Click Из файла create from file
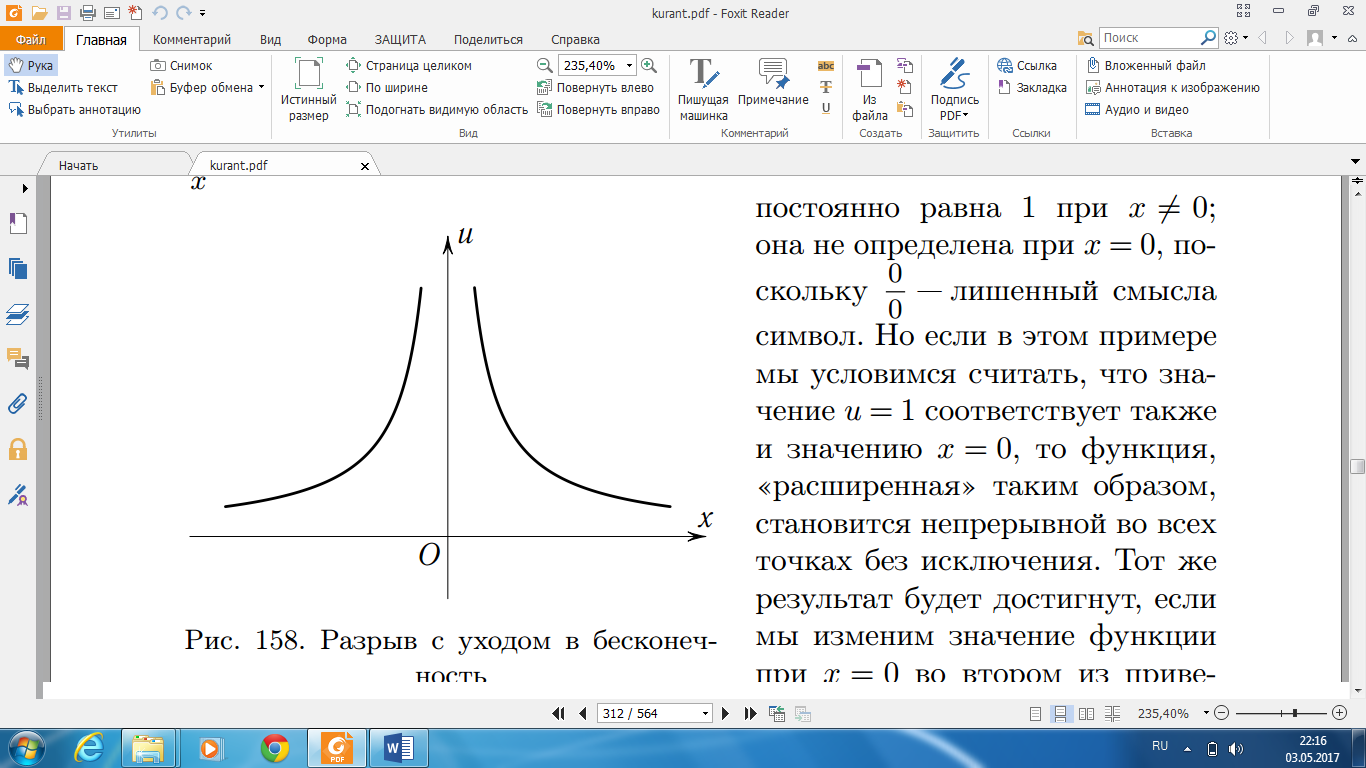The height and width of the screenshot is (768, 1366). [x=870, y=90]
